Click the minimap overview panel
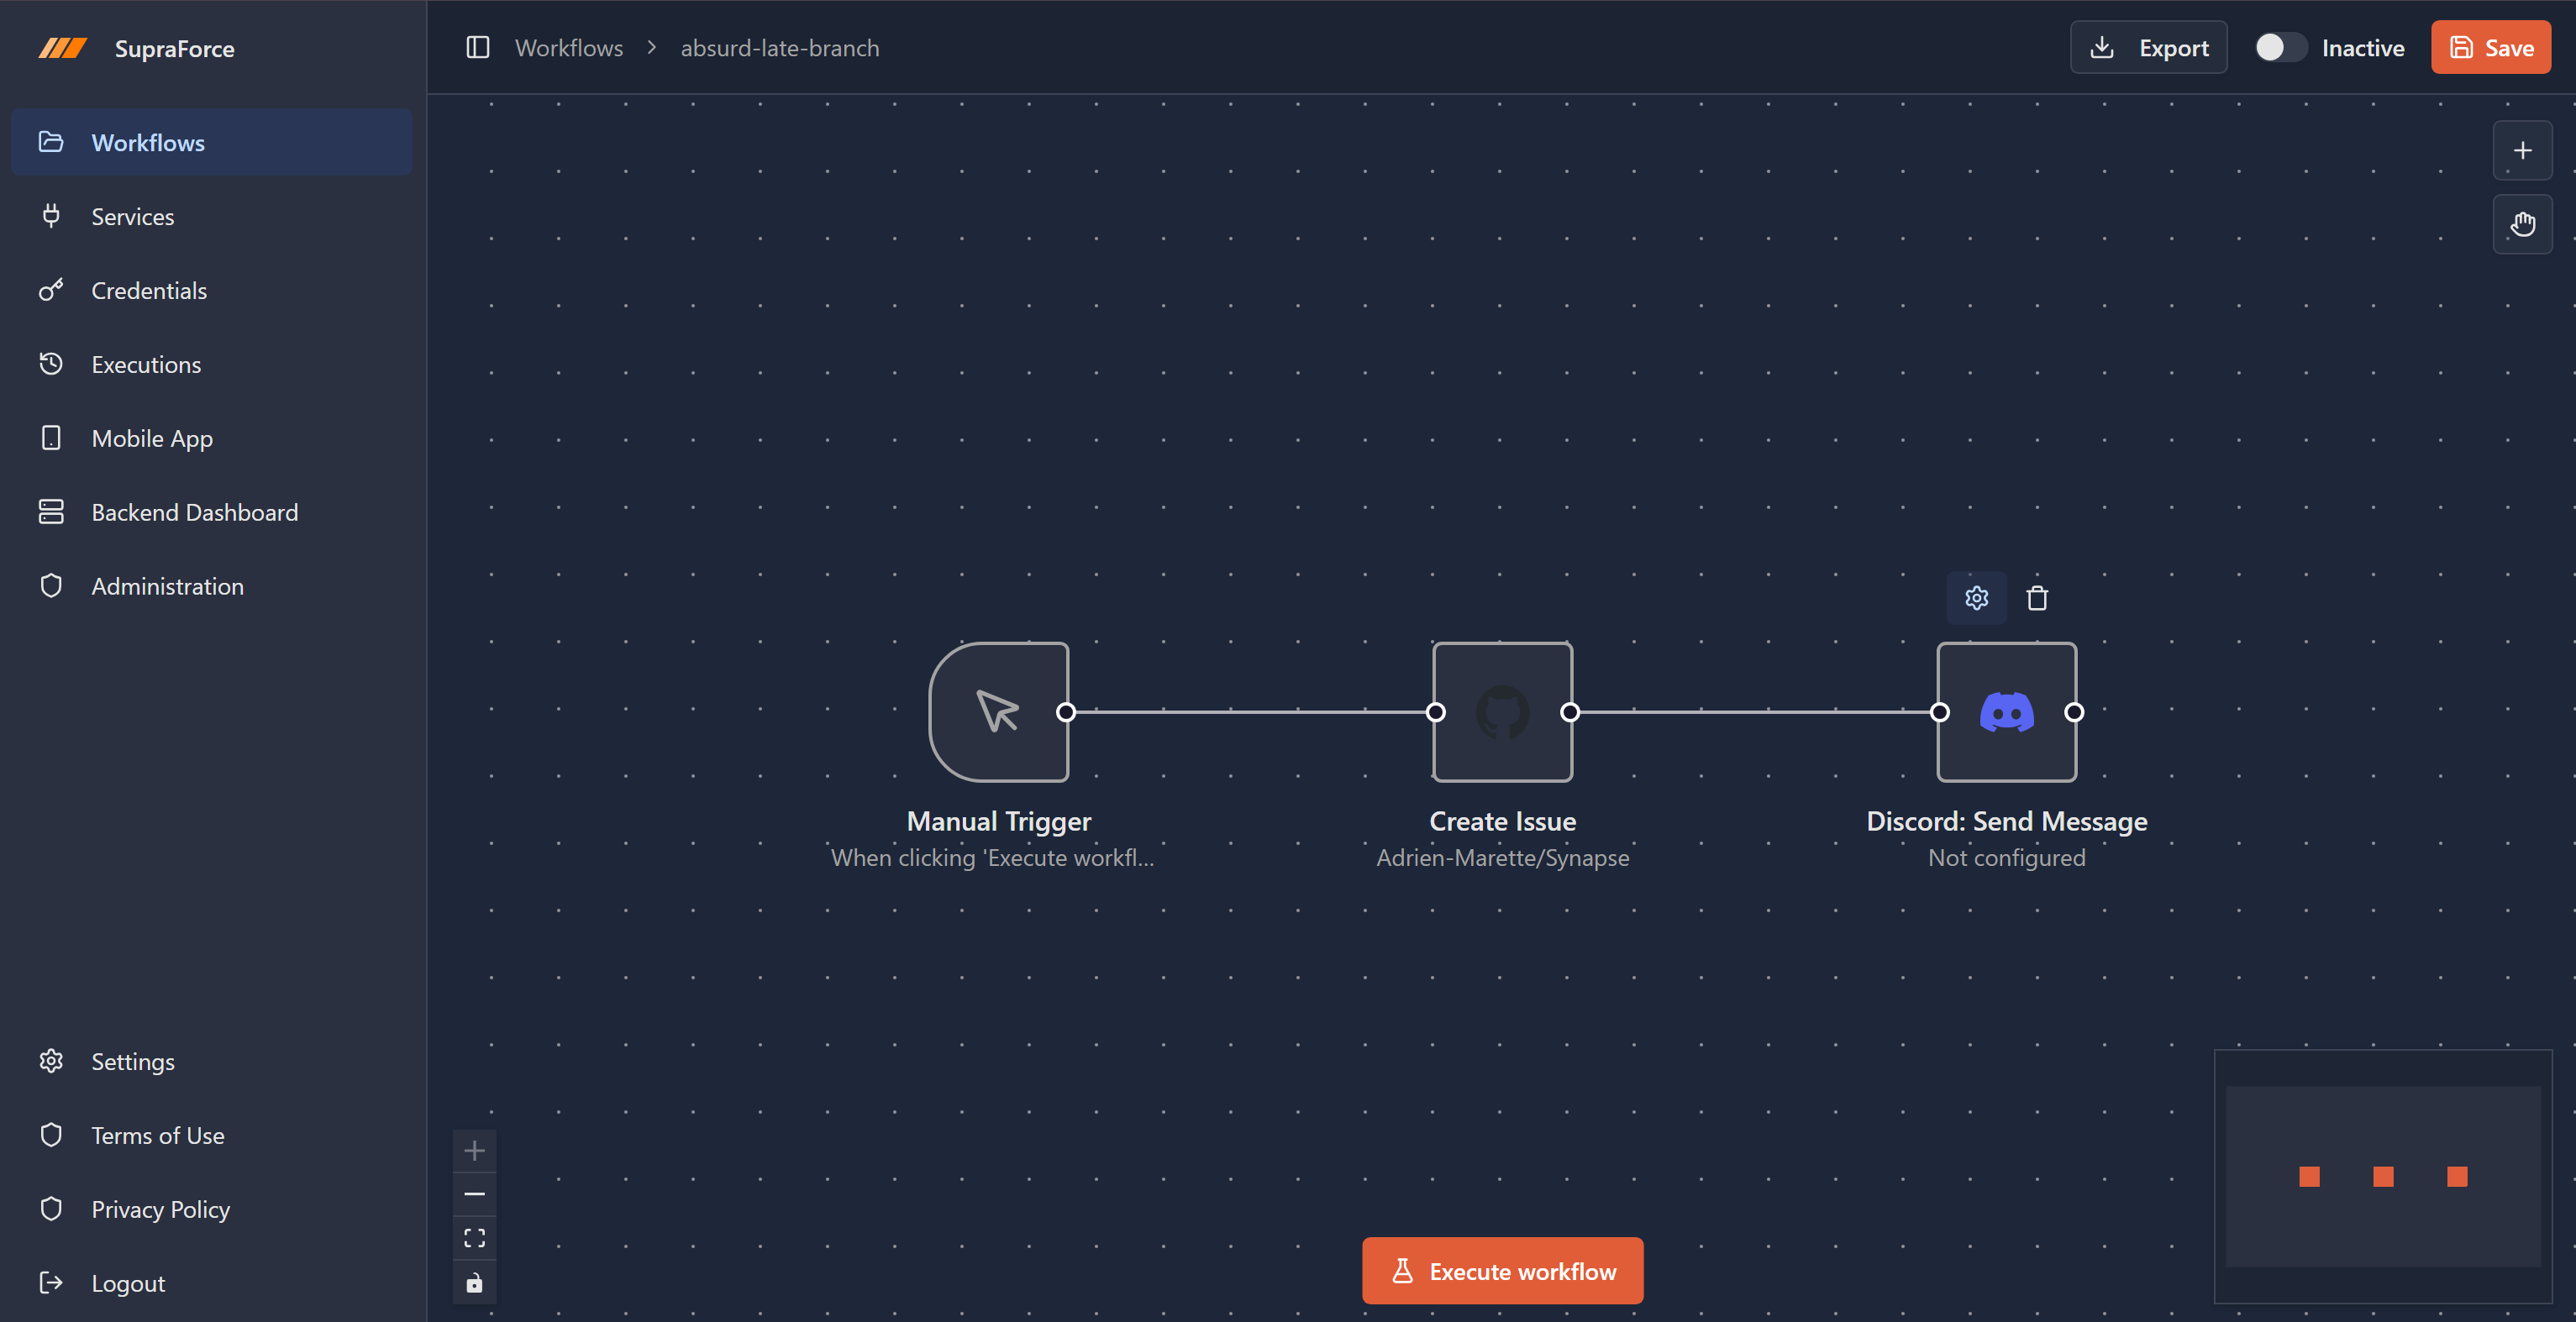The image size is (2576, 1322). tap(2382, 1176)
